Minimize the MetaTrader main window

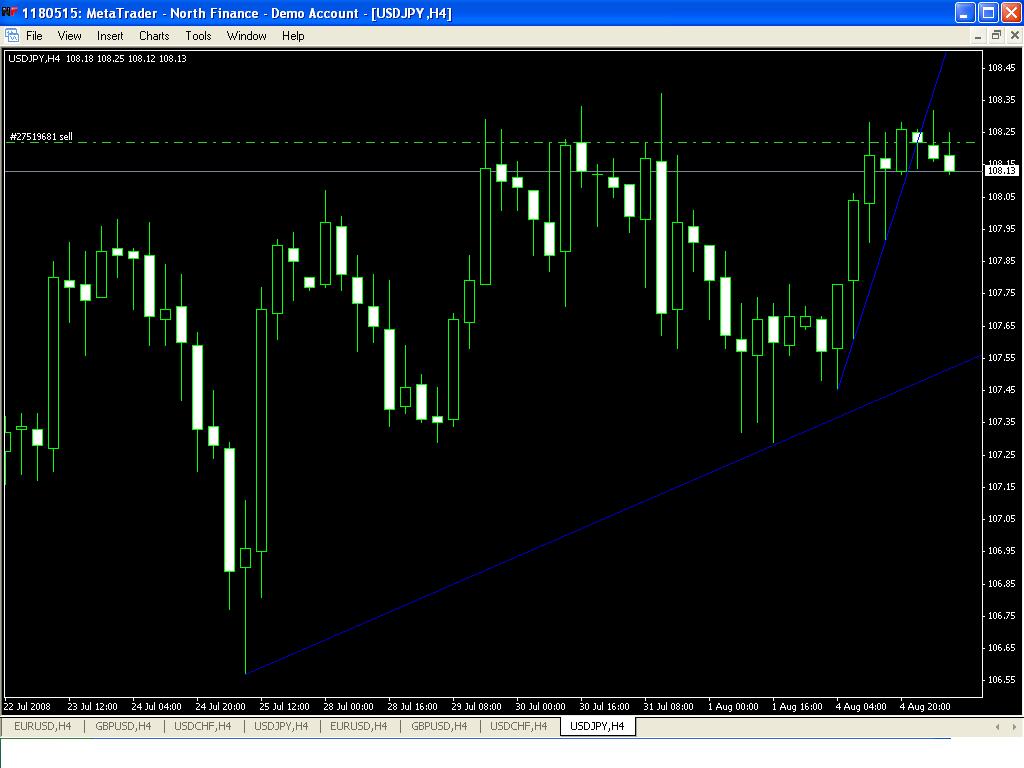pyautogui.click(x=965, y=12)
